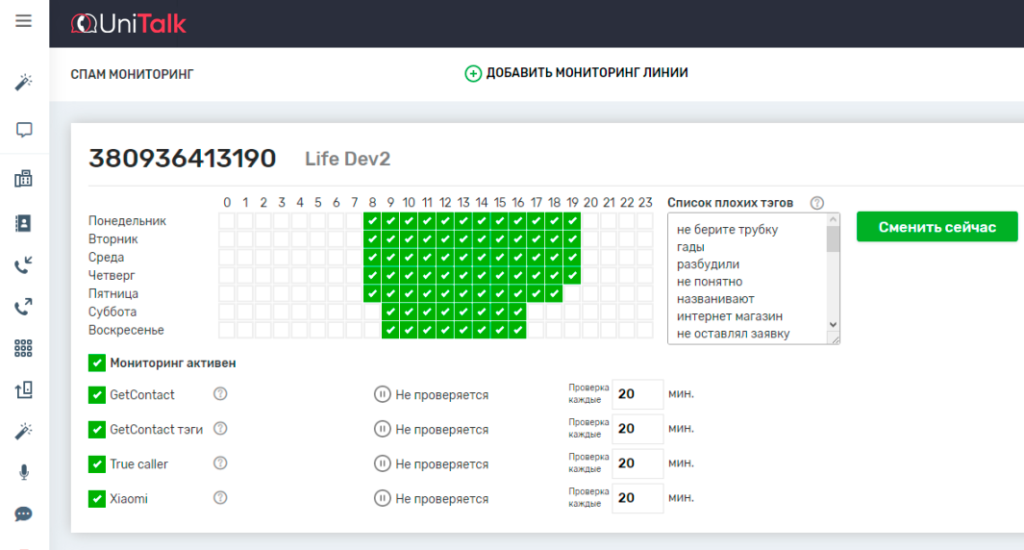Open the office building sidebar icon
This screenshot has height=550, width=1024.
(24, 179)
